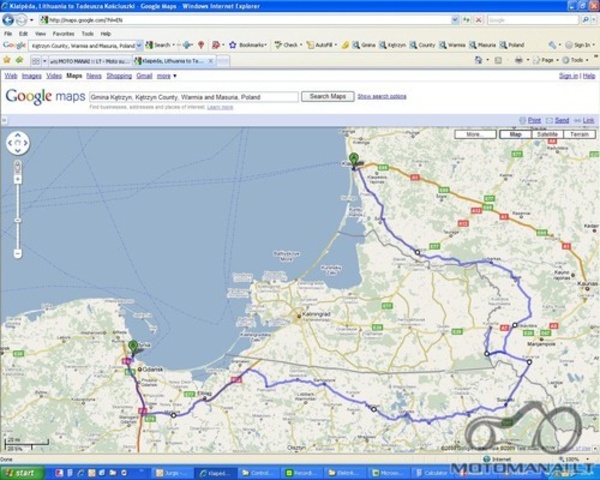600x480 pixels.
Task: Click the AutoFill toolbar button
Action: point(320,45)
